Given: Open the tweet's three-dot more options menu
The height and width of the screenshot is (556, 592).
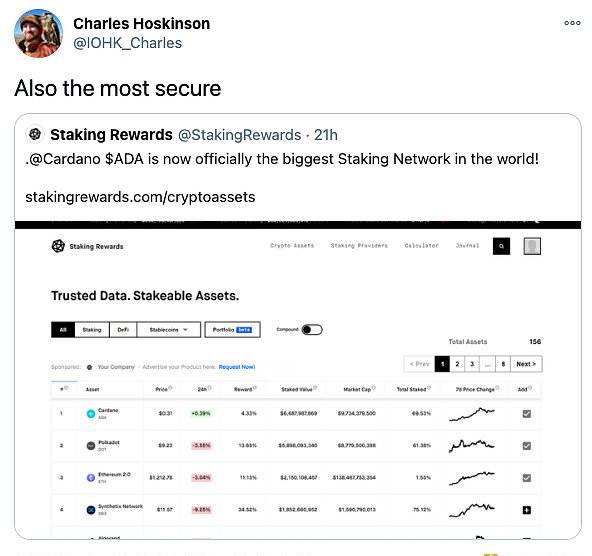Looking at the screenshot, I should pos(572,23).
